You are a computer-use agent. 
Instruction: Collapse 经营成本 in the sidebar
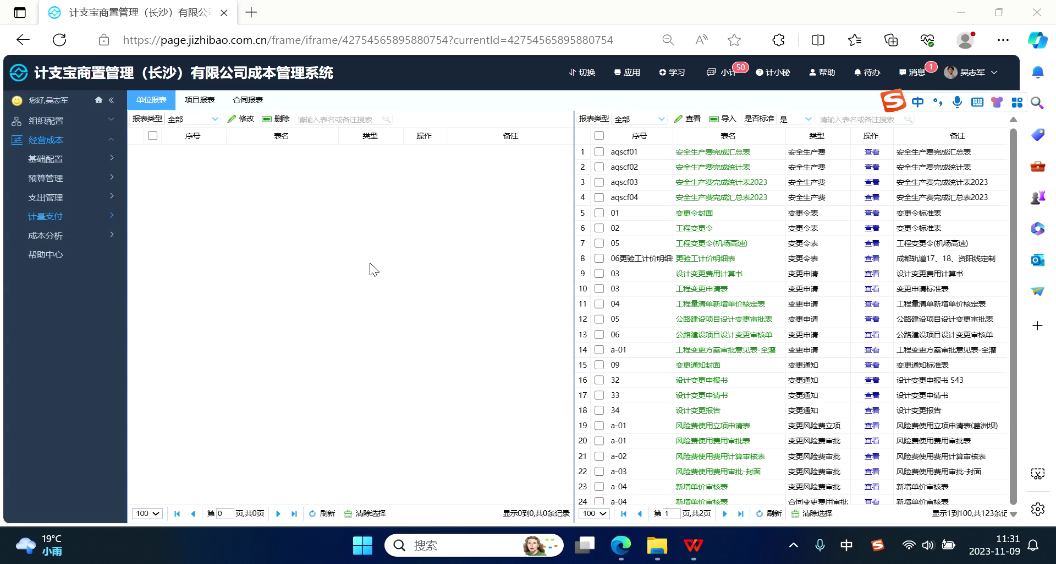click(64, 140)
